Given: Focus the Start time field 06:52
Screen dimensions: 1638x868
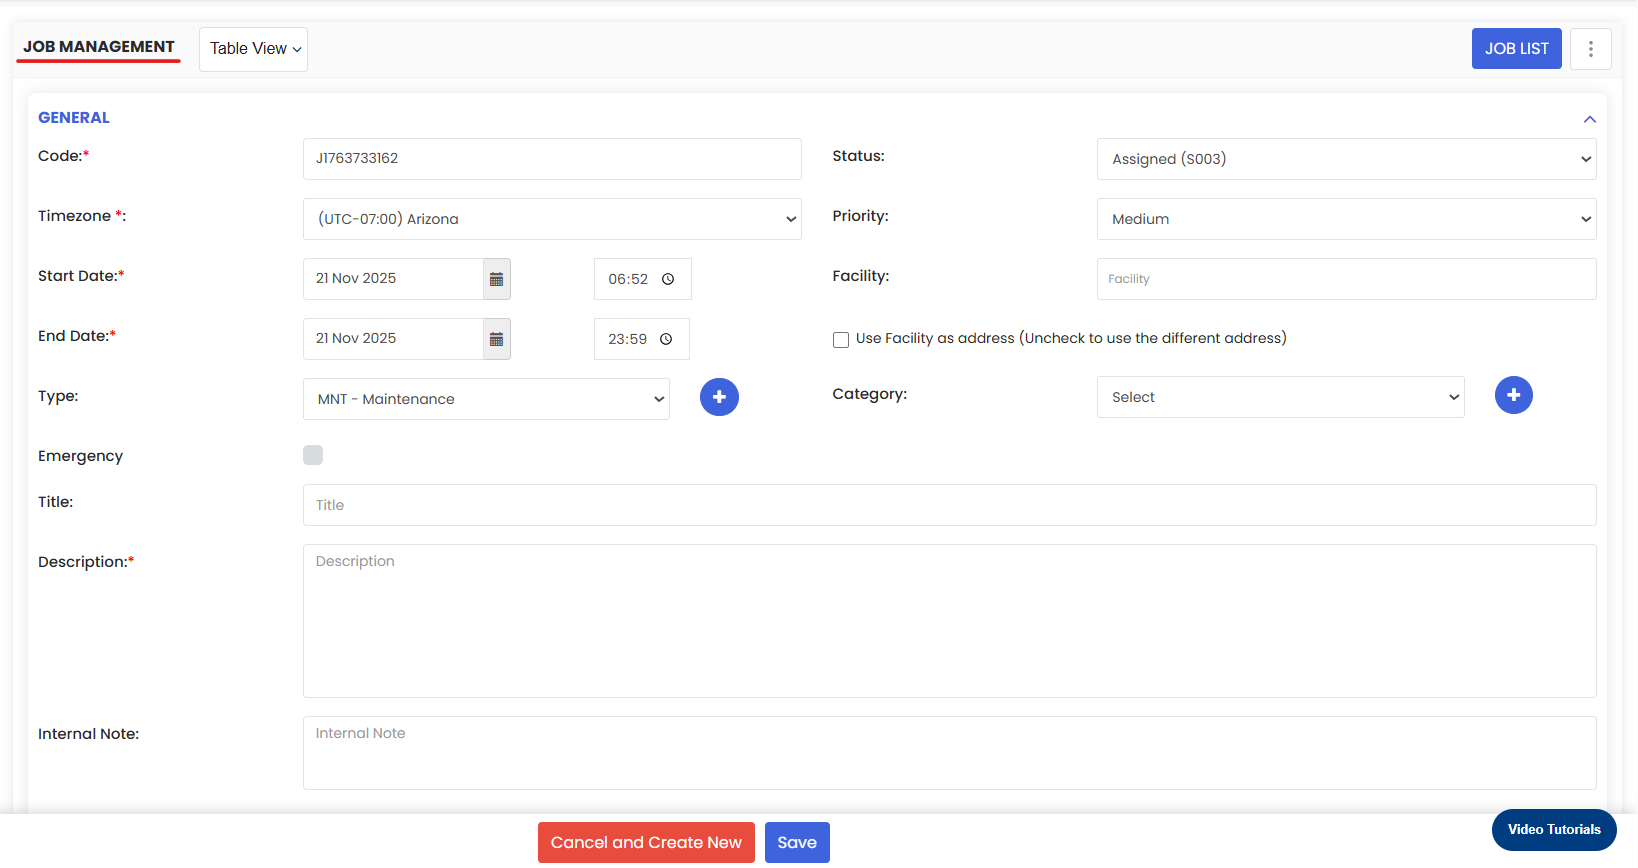Looking at the screenshot, I should coord(642,279).
